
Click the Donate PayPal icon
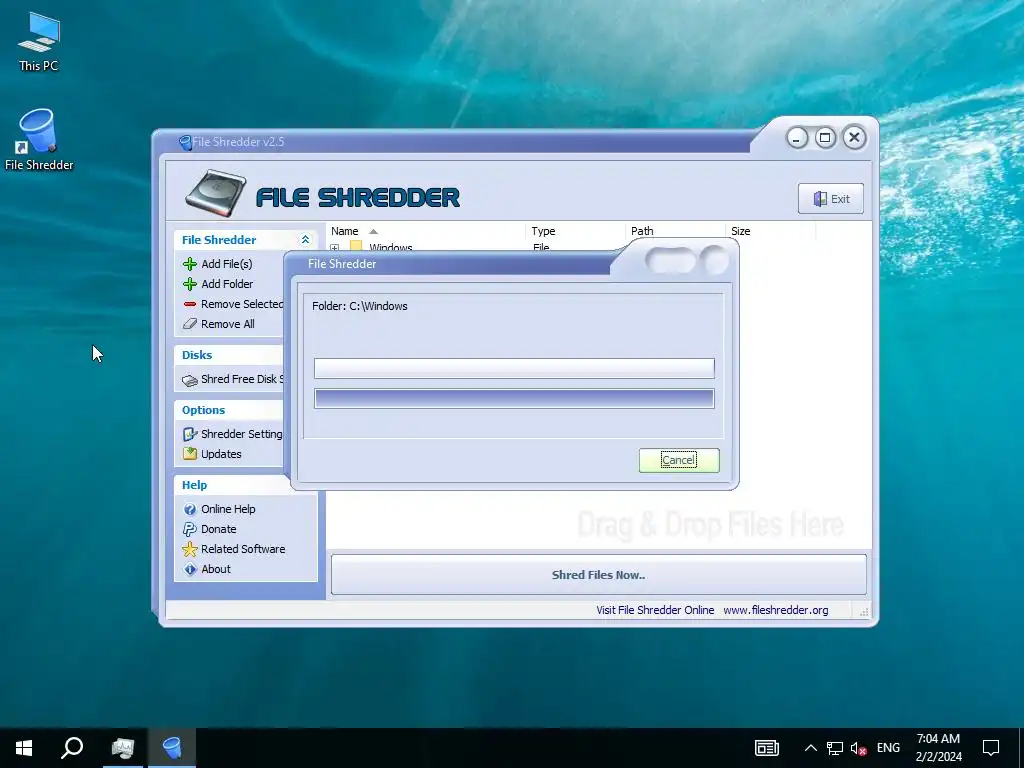point(190,529)
